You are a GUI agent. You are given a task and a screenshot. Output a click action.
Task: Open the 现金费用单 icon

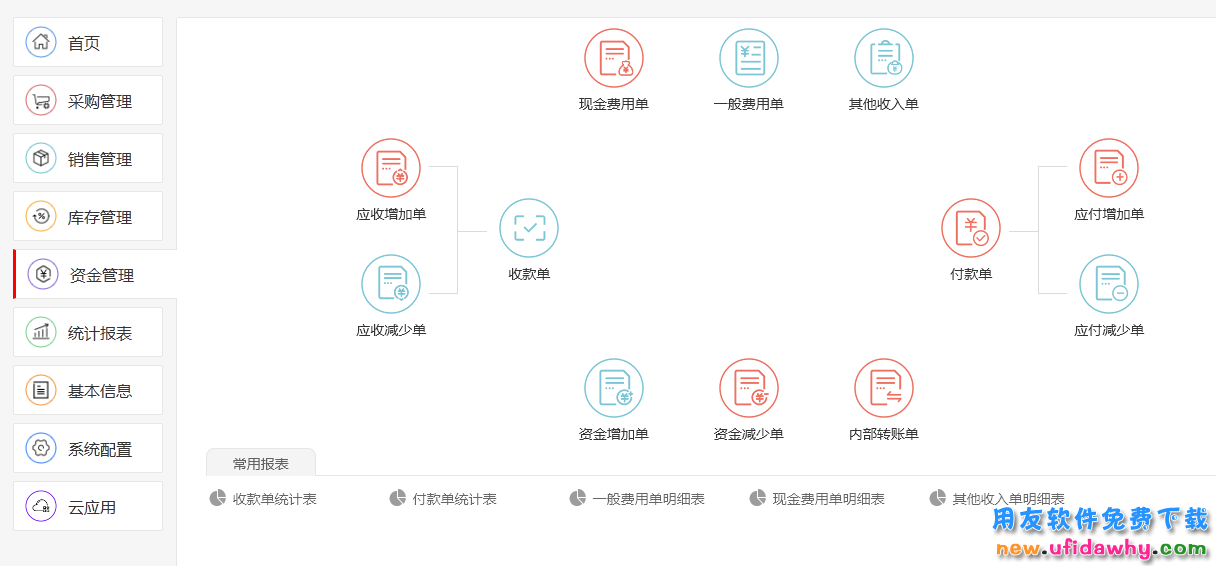pos(613,58)
